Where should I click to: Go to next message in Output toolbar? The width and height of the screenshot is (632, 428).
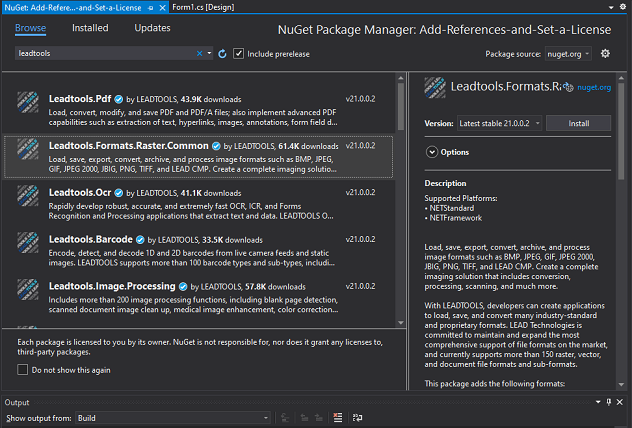click(x=318, y=418)
